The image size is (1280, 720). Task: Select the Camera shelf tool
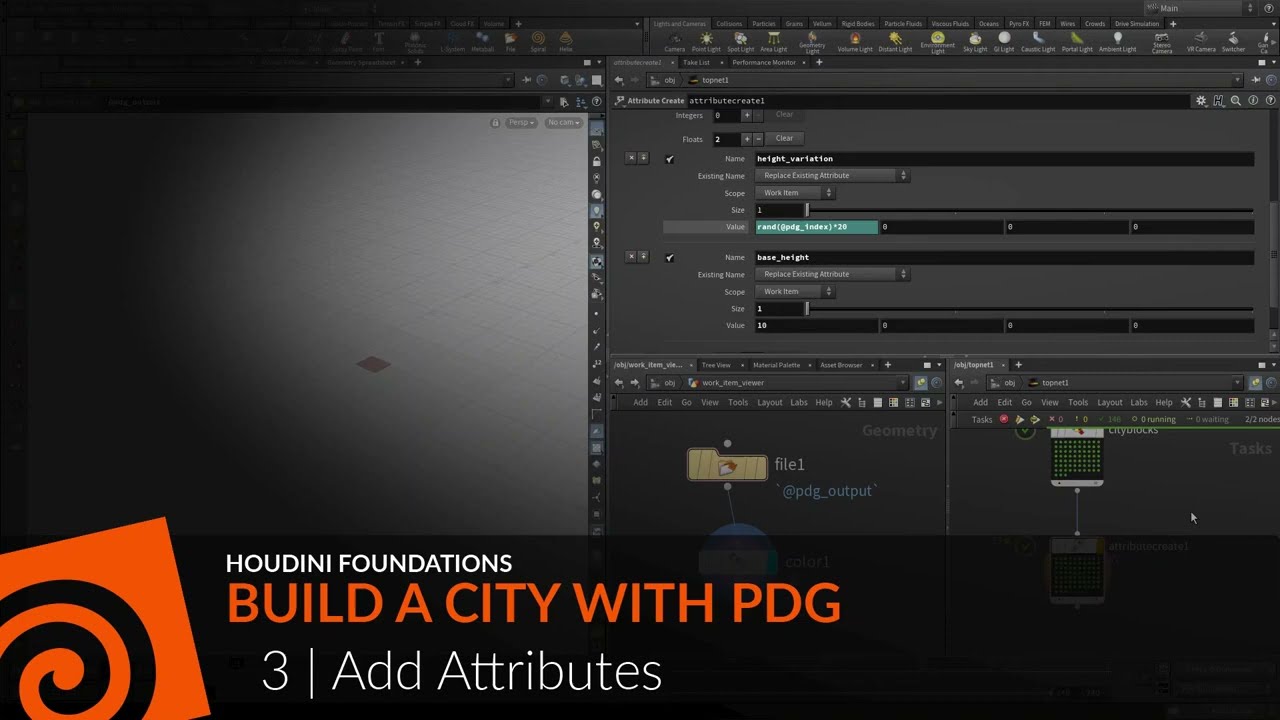675,40
